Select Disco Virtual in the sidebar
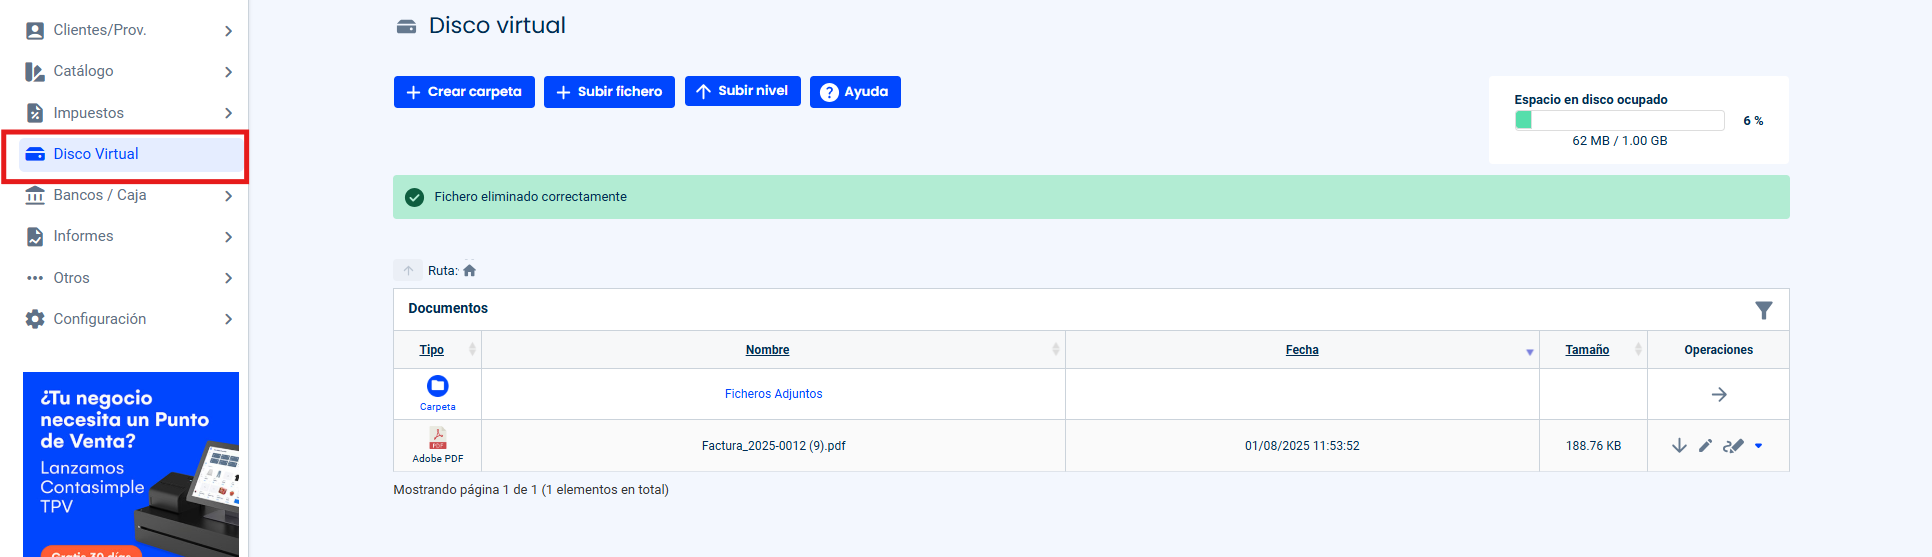Image resolution: width=1932 pixels, height=557 pixels. (96, 154)
